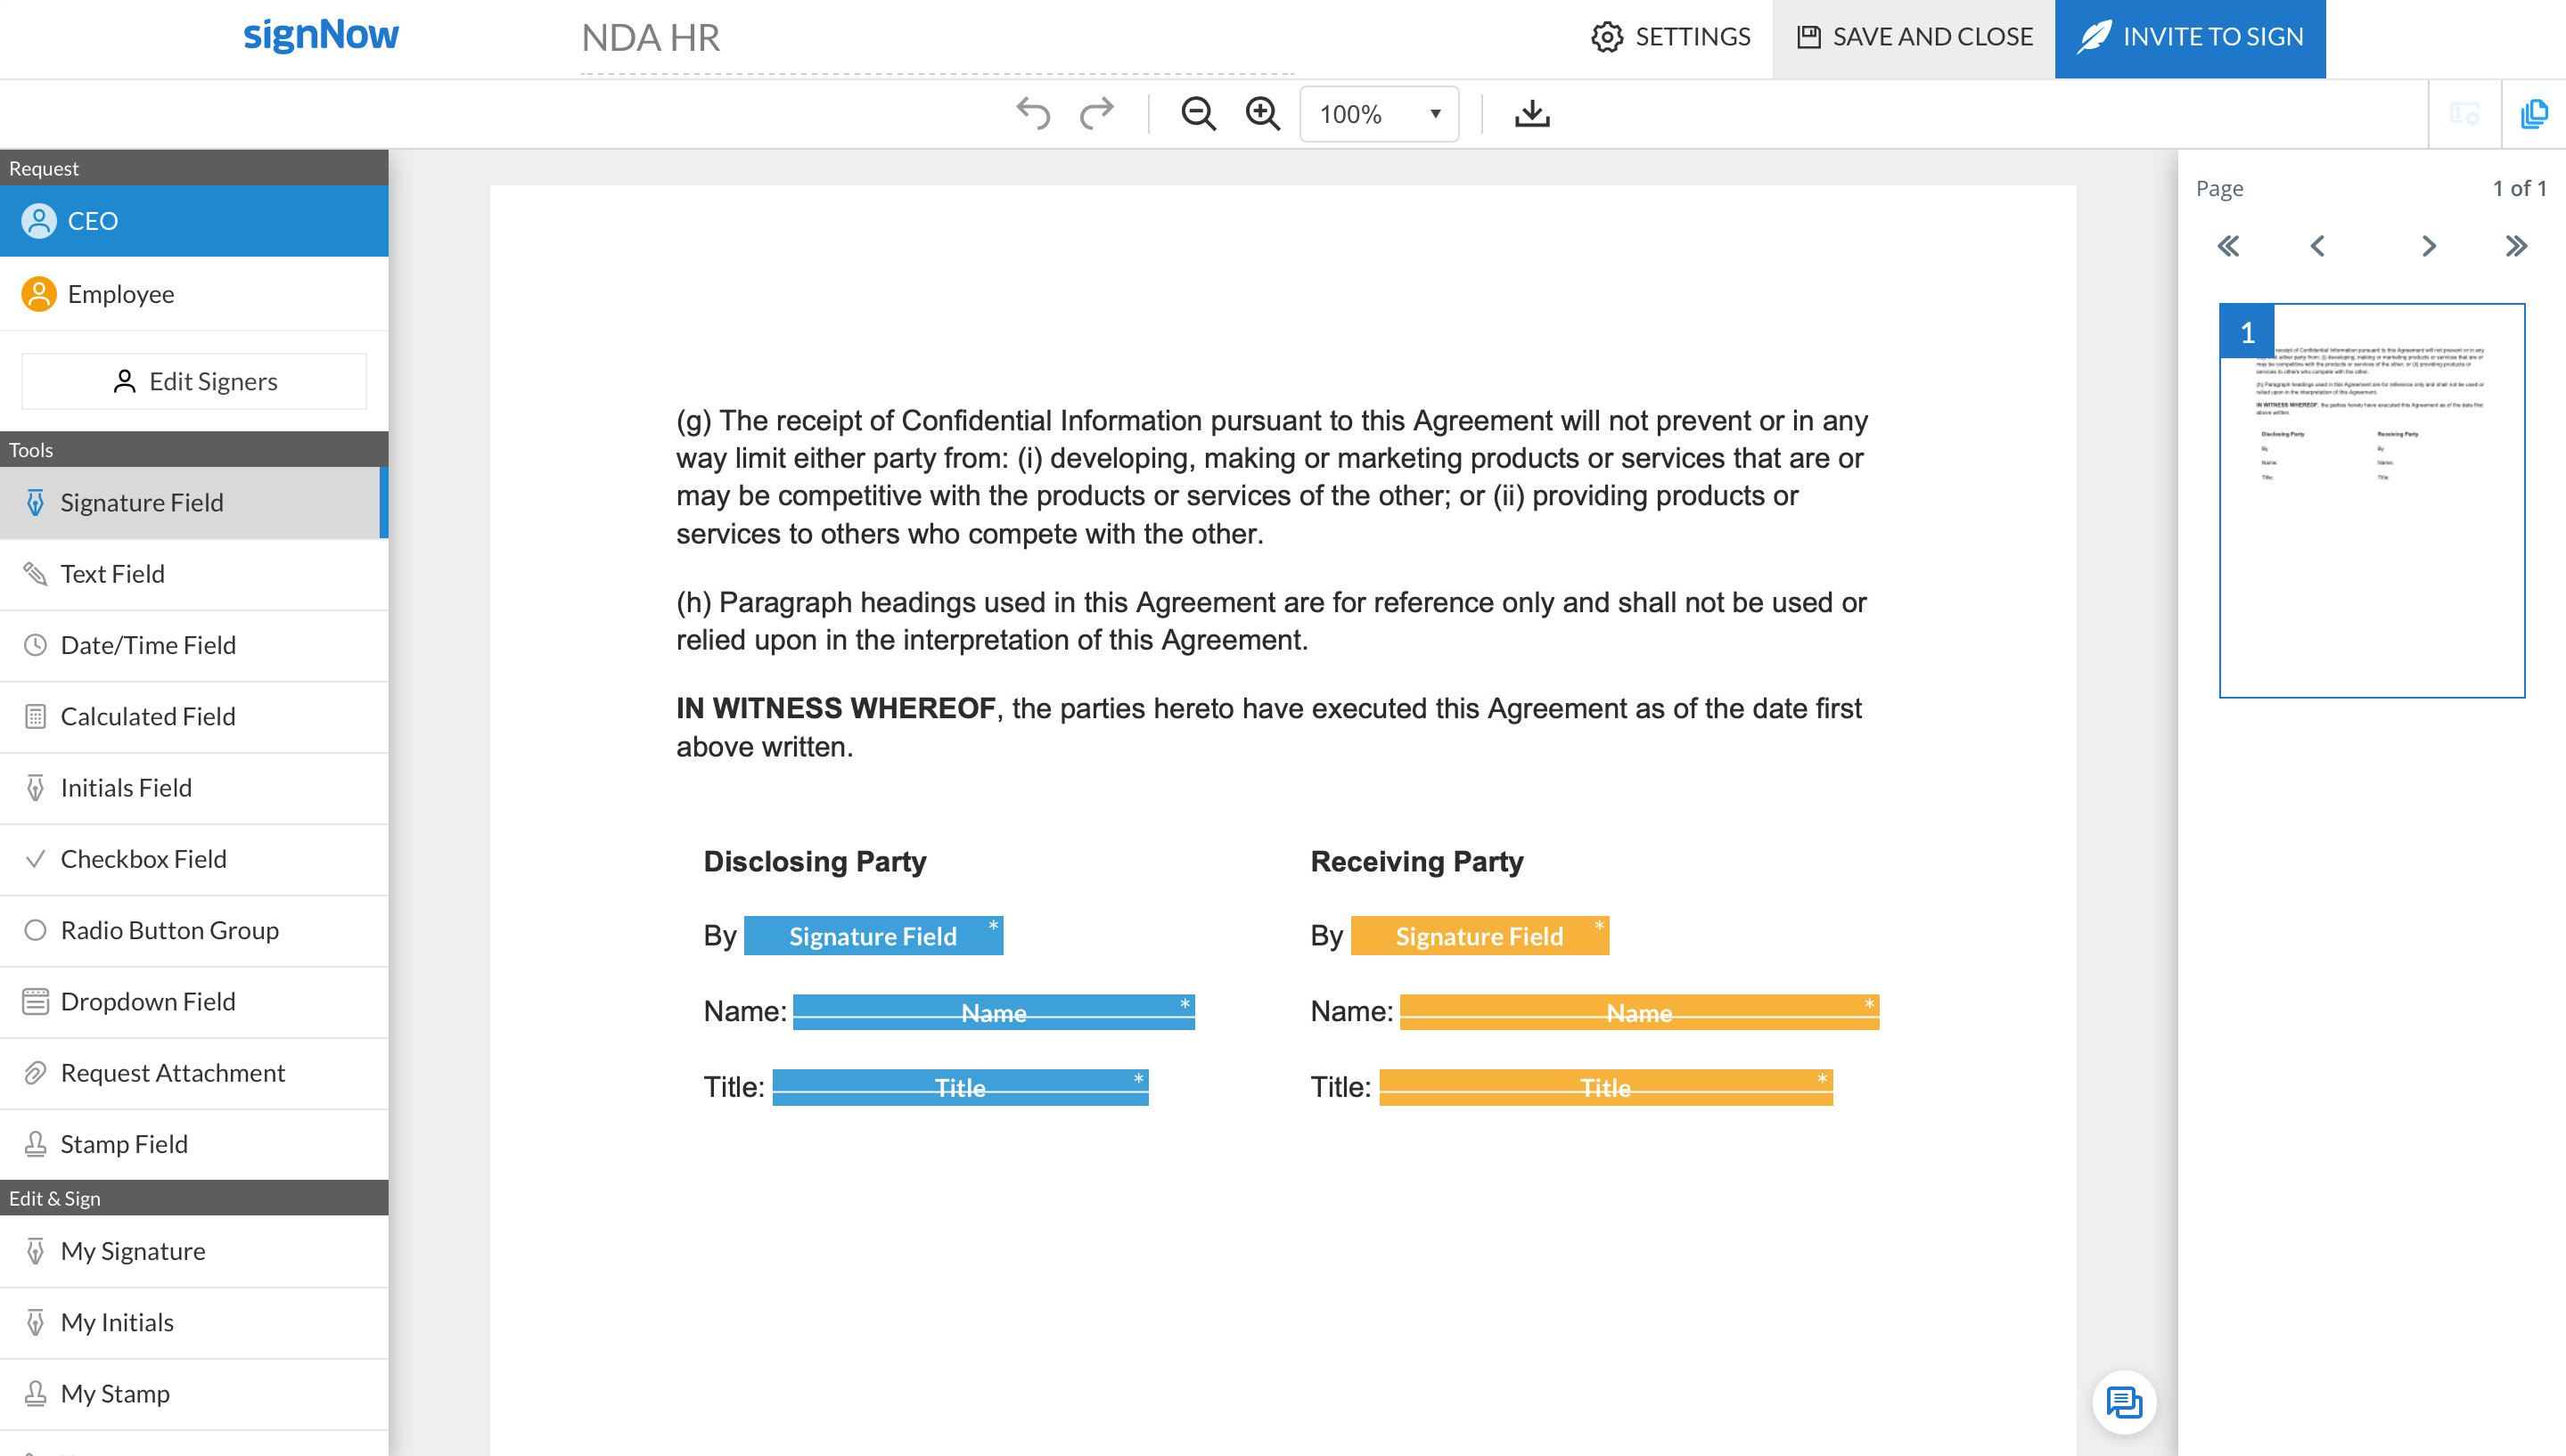Choose the Initials Field tool
Image resolution: width=2566 pixels, height=1456 pixels.
click(126, 787)
